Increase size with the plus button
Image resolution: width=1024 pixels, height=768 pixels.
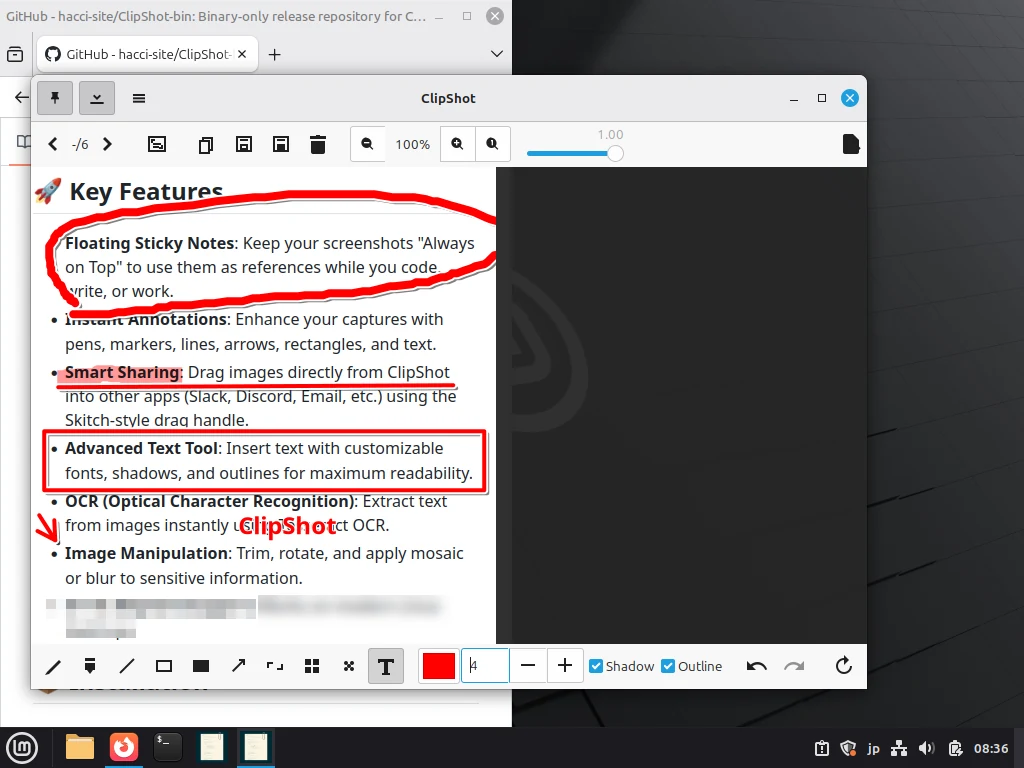click(x=565, y=666)
